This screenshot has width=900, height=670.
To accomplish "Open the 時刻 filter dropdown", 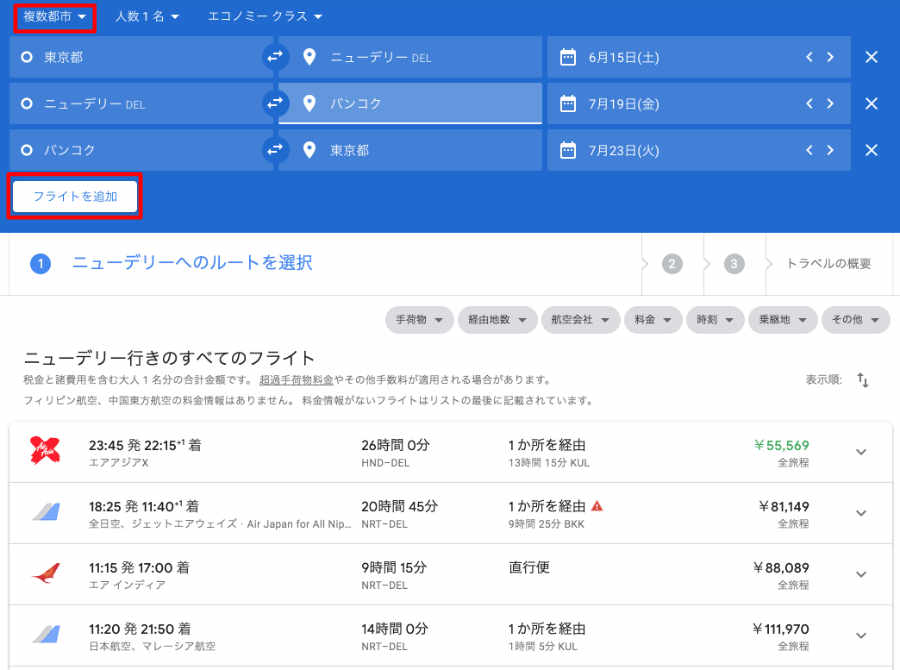I will pyautogui.click(x=715, y=320).
